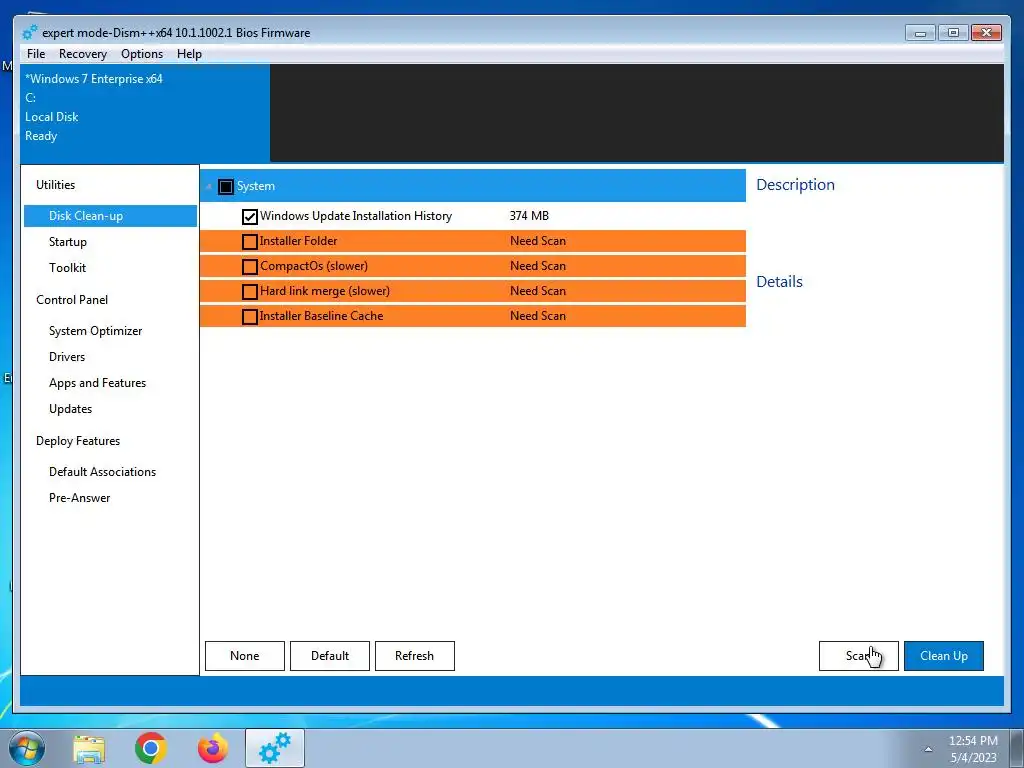Select Pre-Answer in the sidebar
The height and width of the screenshot is (768, 1024).
click(80, 498)
